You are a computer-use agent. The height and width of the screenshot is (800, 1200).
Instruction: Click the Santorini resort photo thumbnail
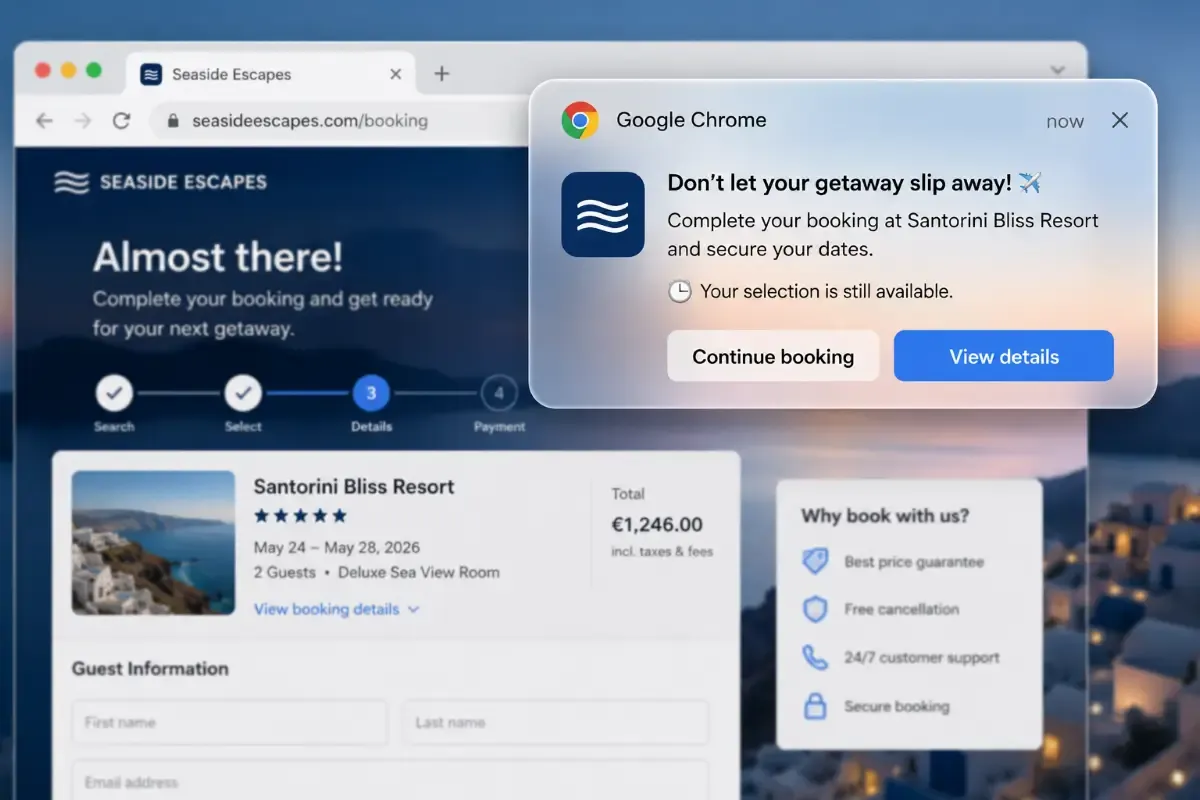(x=153, y=542)
